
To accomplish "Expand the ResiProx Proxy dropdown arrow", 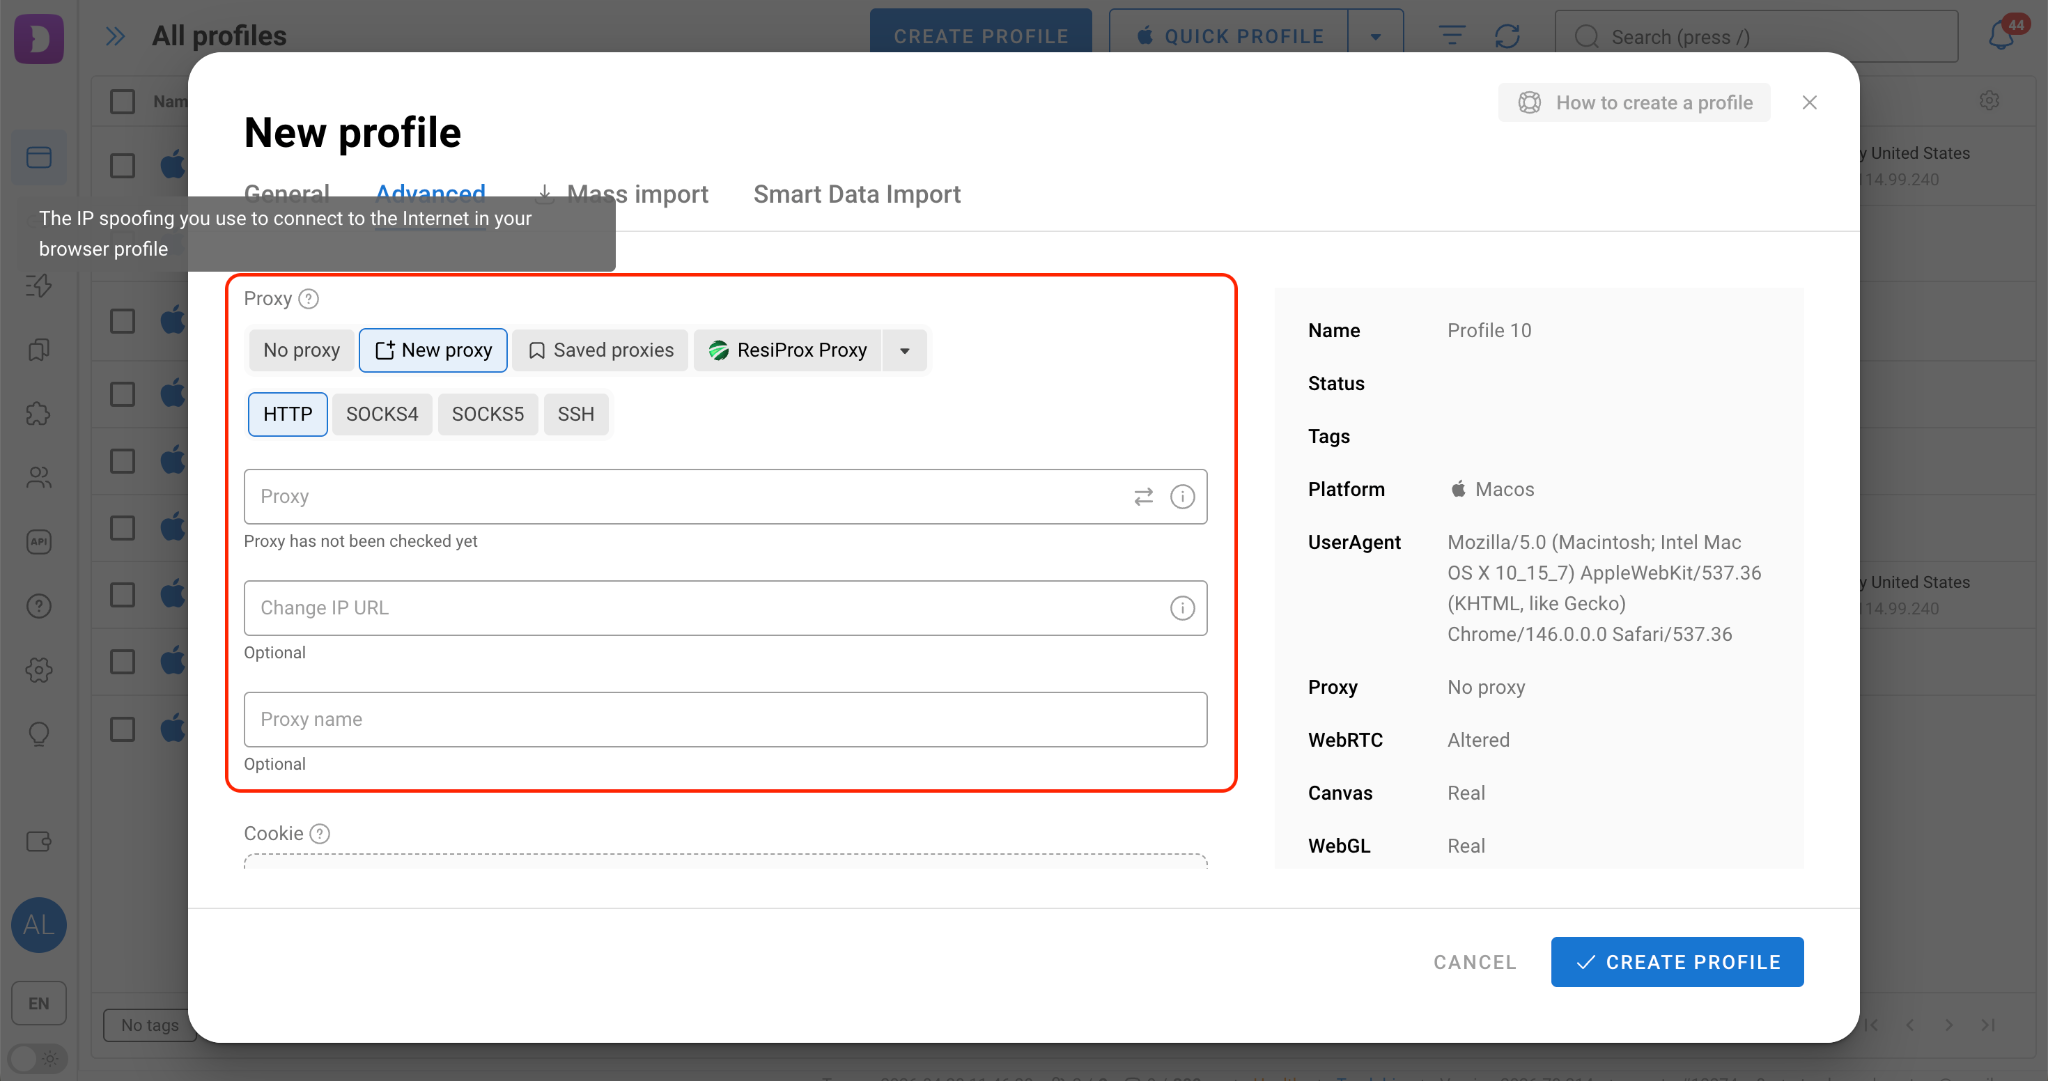I will tap(904, 351).
